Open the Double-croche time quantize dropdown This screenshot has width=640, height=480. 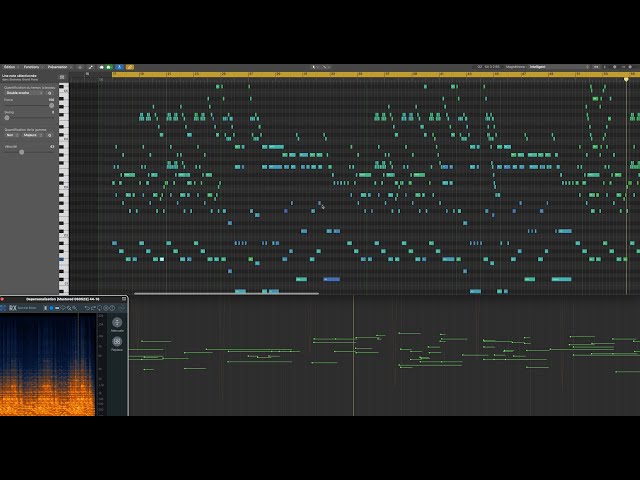point(24,93)
